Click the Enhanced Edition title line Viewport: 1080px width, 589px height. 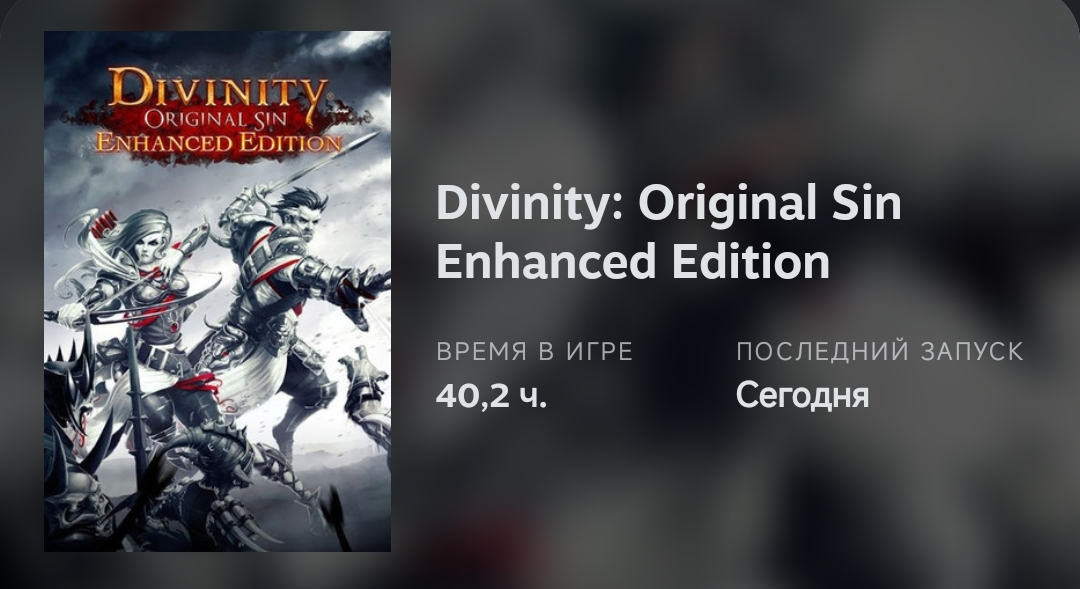633,262
